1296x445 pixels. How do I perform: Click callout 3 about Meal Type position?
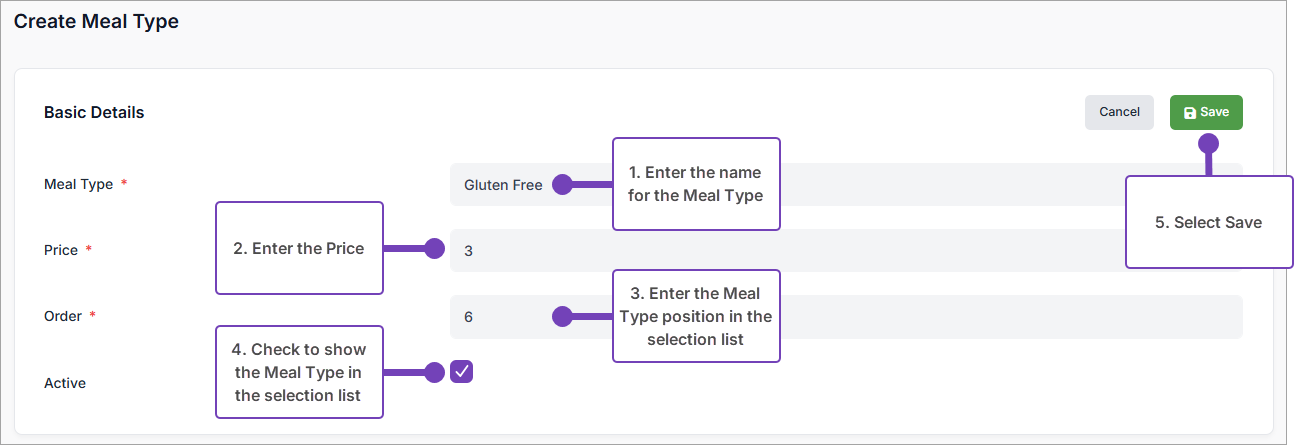tap(696, 316)
